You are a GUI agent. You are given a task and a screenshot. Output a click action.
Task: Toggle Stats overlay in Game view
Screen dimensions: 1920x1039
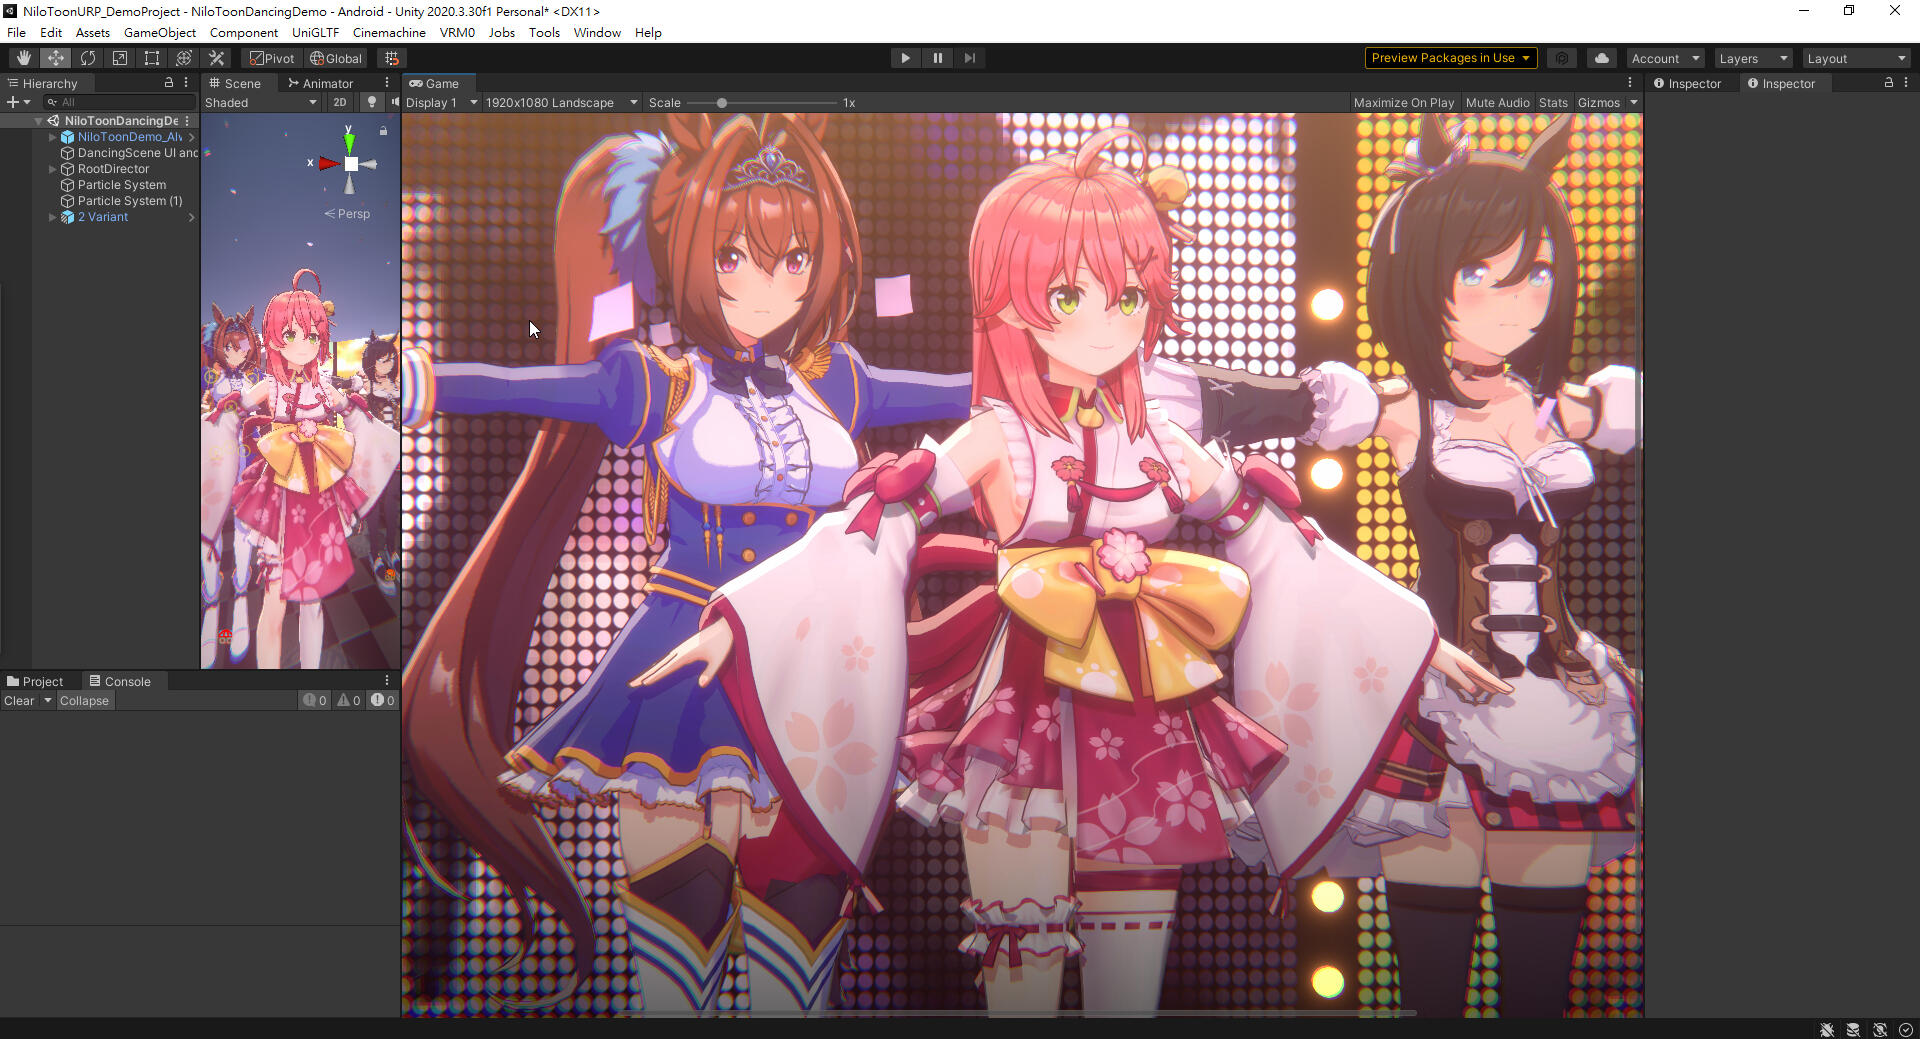[x=1553, y=102]
